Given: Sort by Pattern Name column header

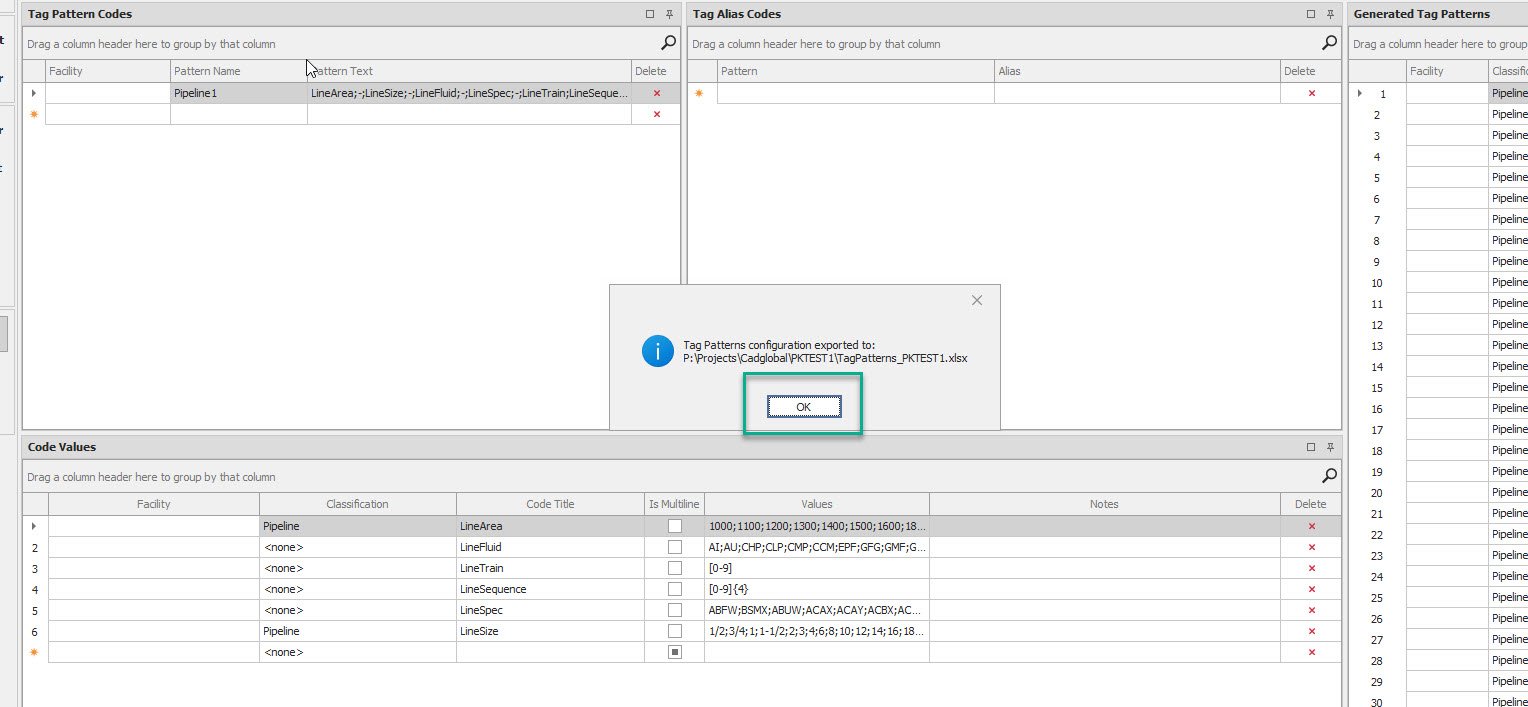Looking at the screenshot, I should [x=238, y=71].
